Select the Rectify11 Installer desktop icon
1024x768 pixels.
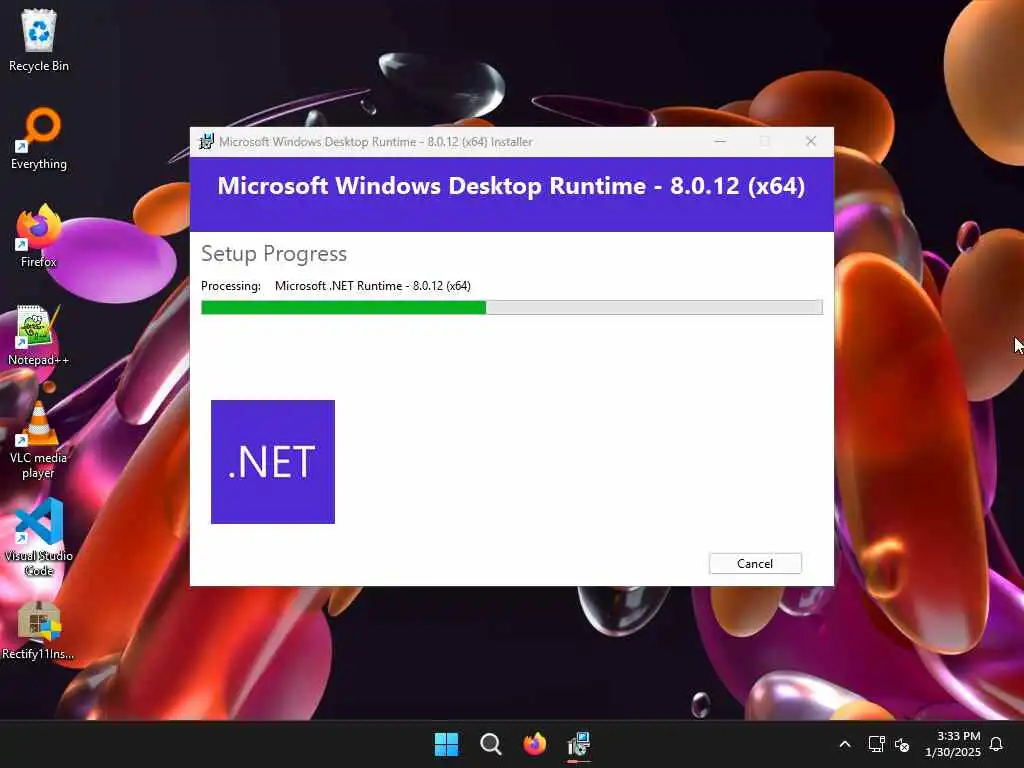tap(39, 630)
